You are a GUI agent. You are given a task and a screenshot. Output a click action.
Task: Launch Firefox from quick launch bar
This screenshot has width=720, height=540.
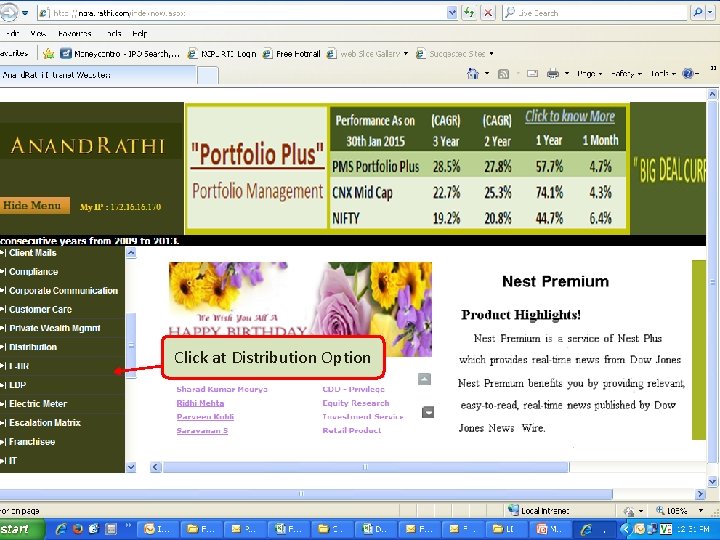point(77,529)
